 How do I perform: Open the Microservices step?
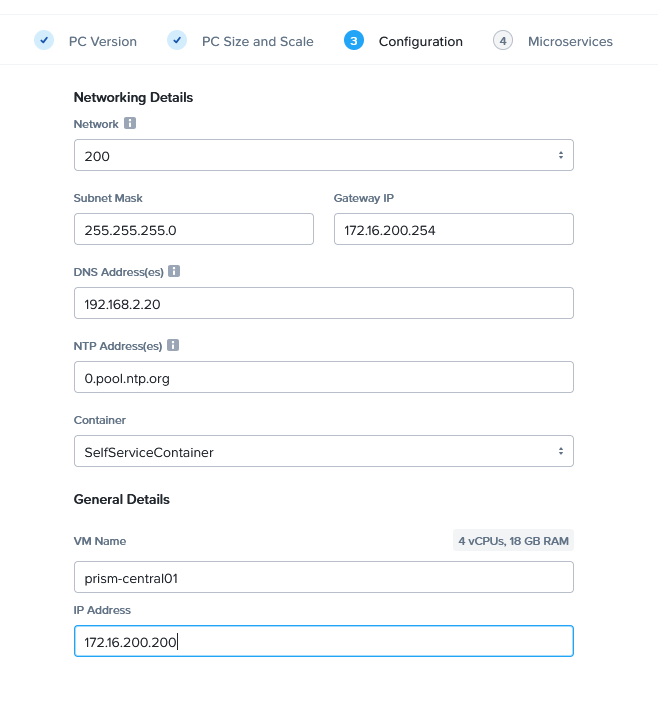[570, 41]
